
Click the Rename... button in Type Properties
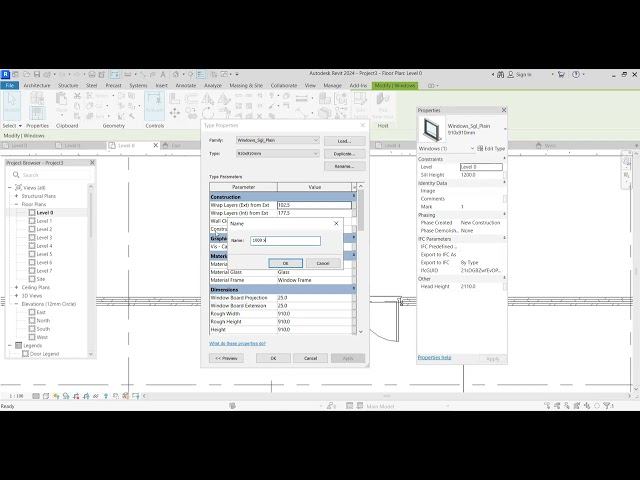(344, 167)
